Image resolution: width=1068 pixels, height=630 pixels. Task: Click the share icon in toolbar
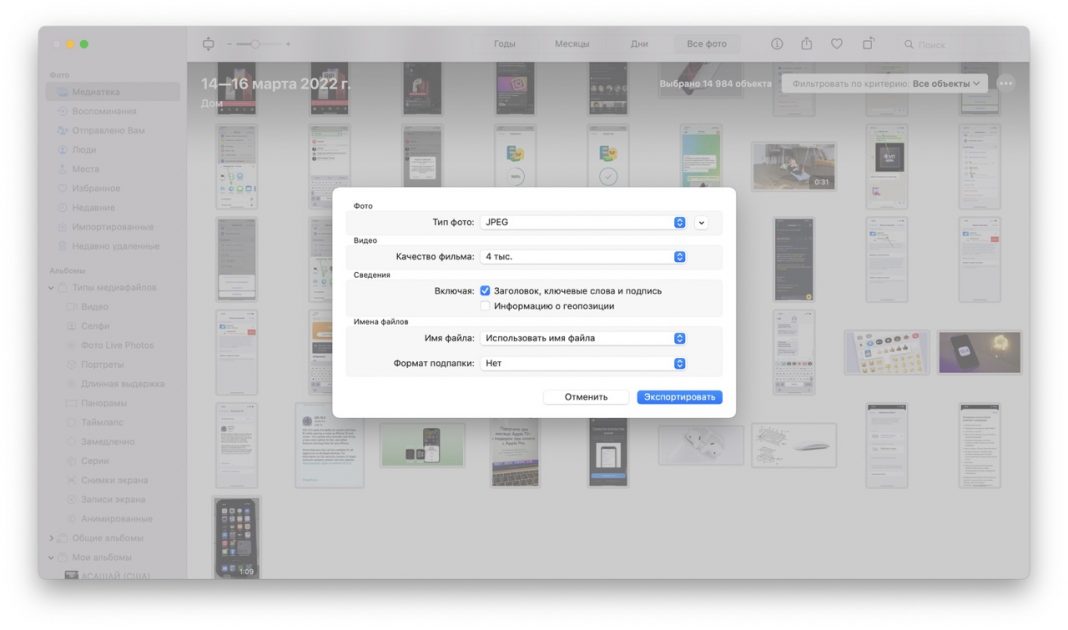pos(806,44)
